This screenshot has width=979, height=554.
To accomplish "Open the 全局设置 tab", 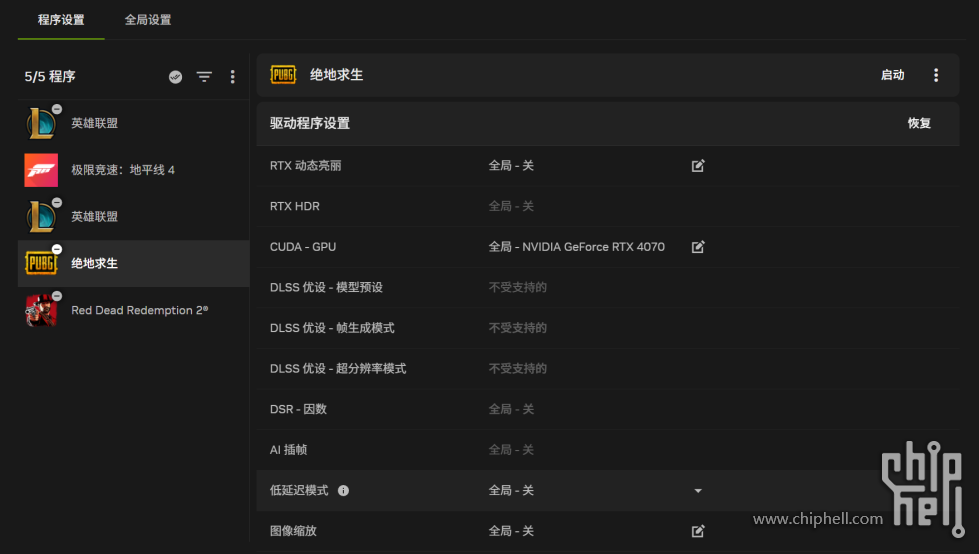I will coord(148,20).
